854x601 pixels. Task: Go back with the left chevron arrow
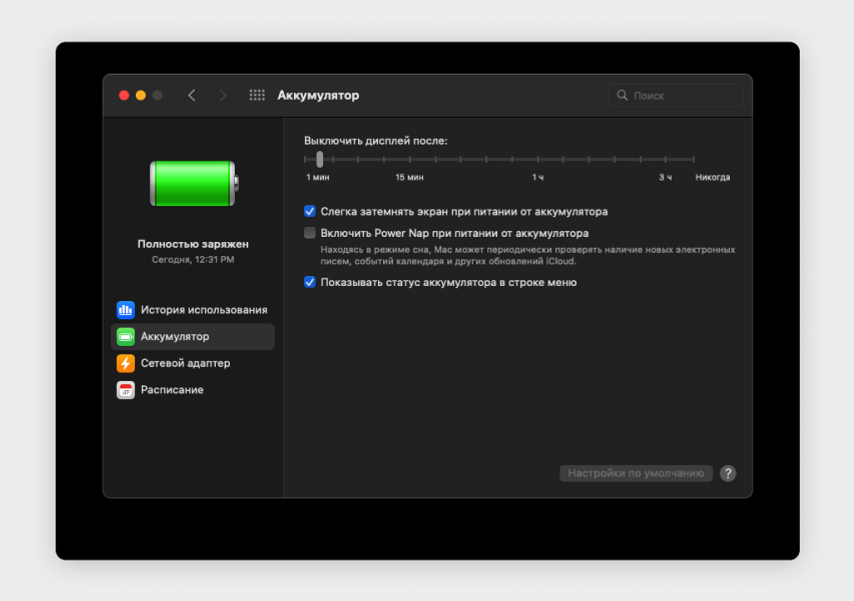tap(192, 95)
